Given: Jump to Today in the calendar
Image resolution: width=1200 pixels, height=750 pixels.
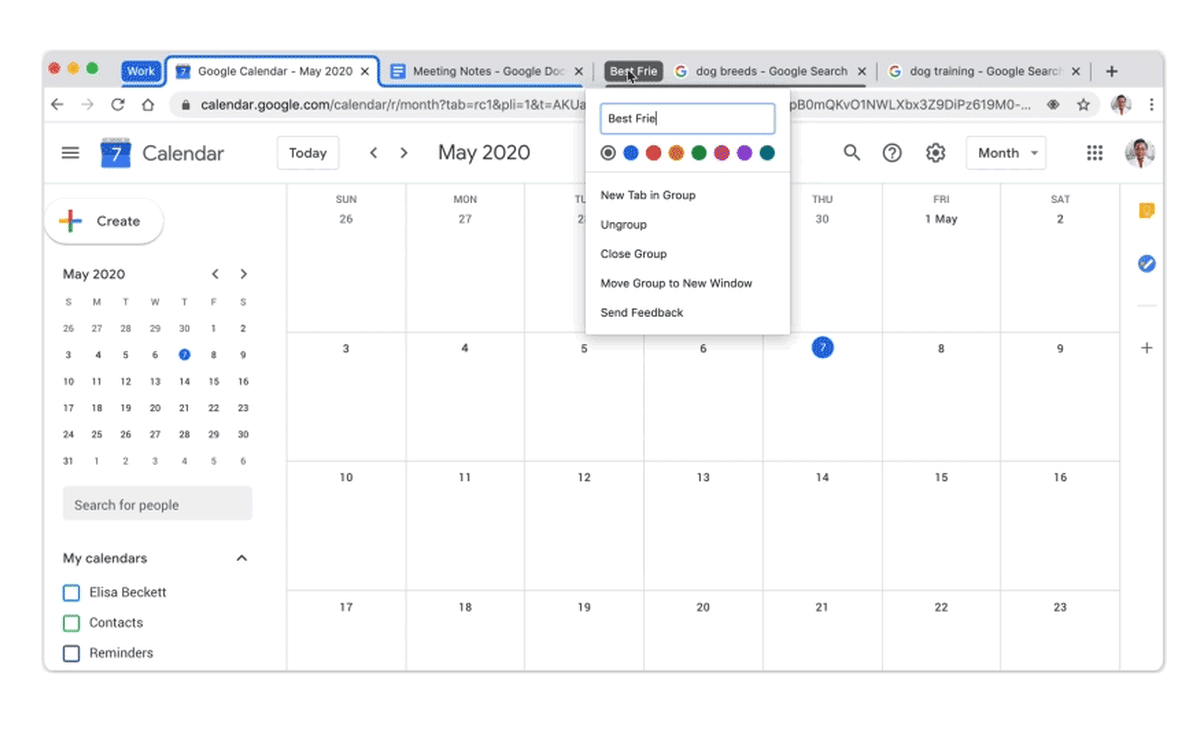Looking at the screenshot, I should point(308,153).
